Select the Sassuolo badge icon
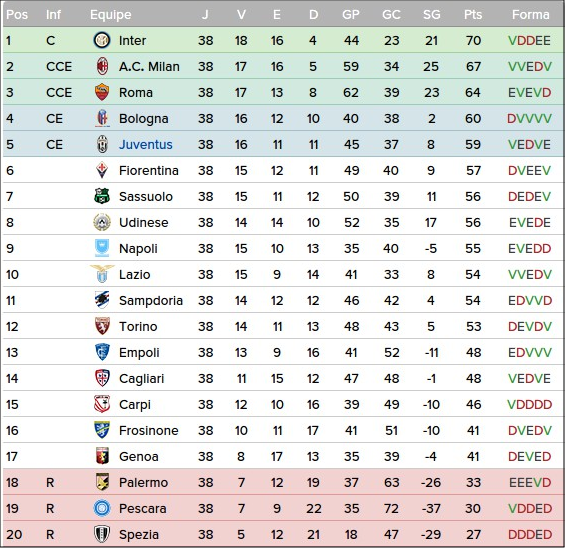The height and width of the screenshot is (548, 565). [102, 196]
